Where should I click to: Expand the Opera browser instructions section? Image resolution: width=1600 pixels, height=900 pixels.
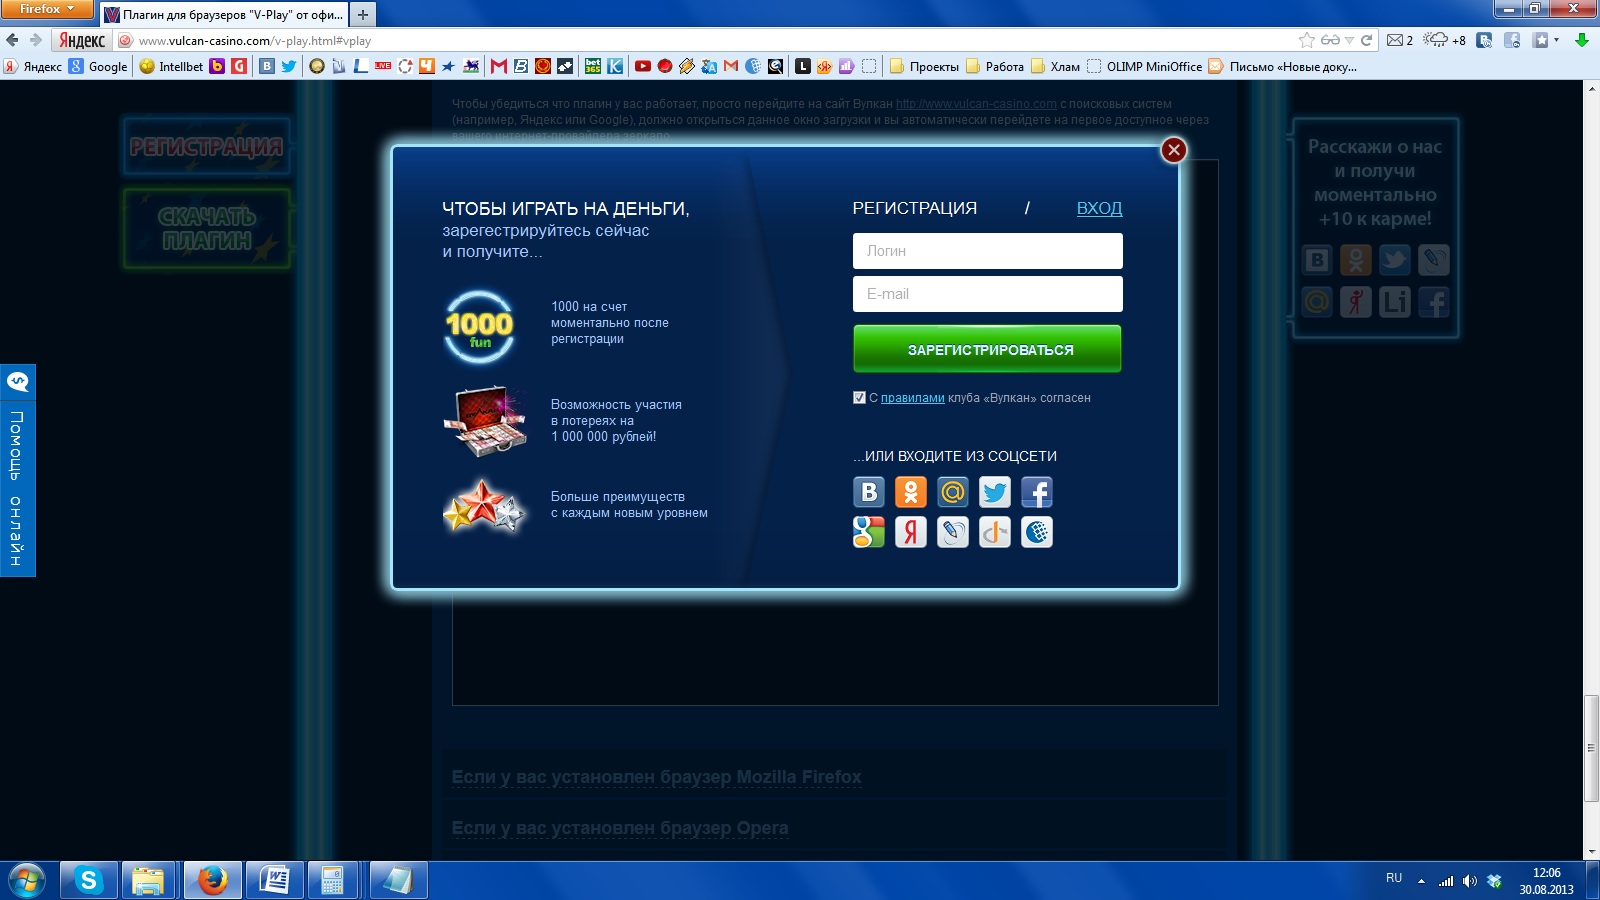tap(620, 828)
